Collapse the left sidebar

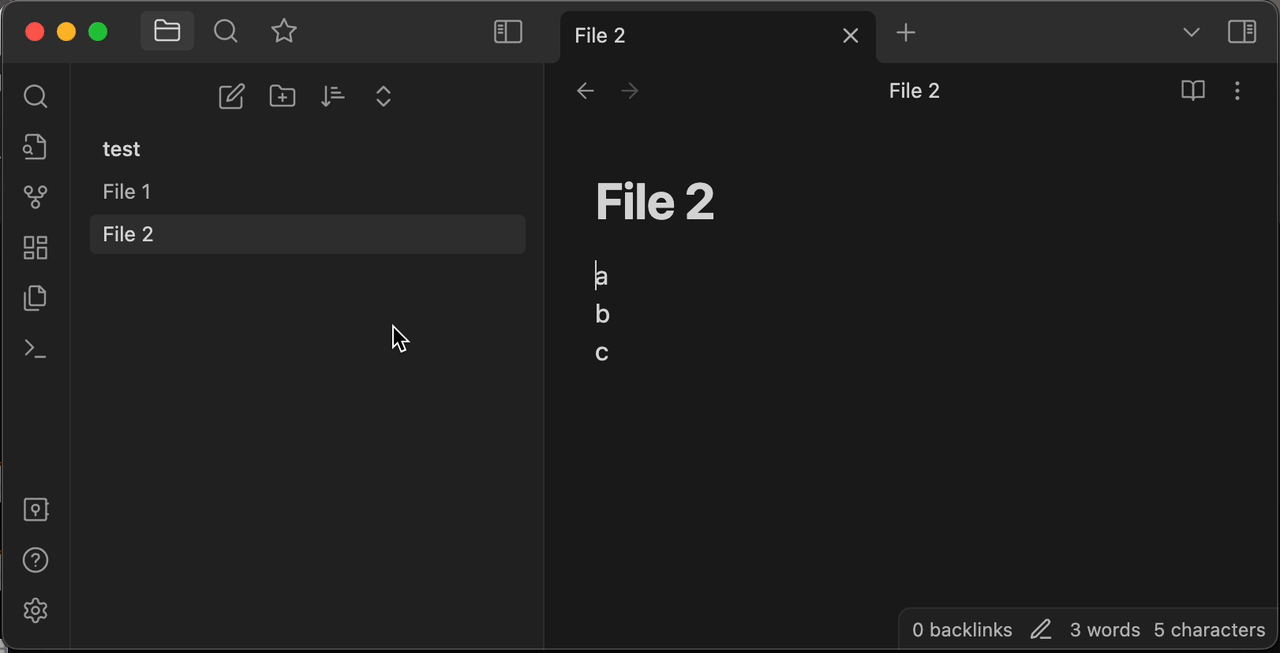click(x=508, y=32)
